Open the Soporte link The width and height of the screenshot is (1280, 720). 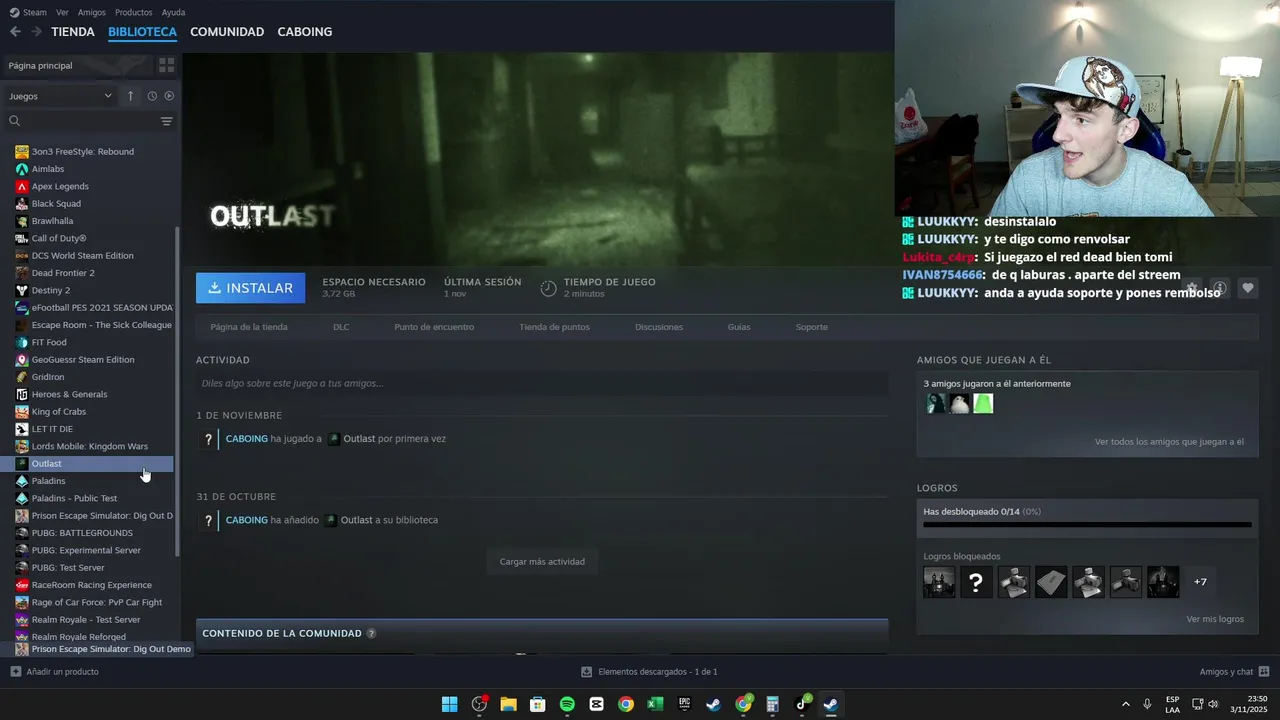pos(811,327)
